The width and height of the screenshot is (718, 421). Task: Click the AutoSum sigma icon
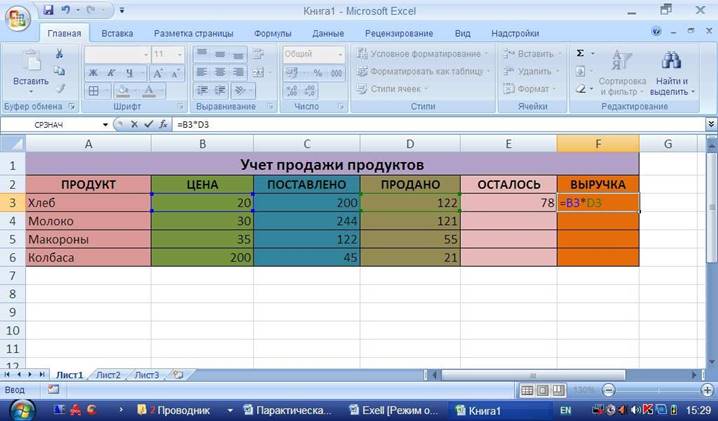point(580,54)
